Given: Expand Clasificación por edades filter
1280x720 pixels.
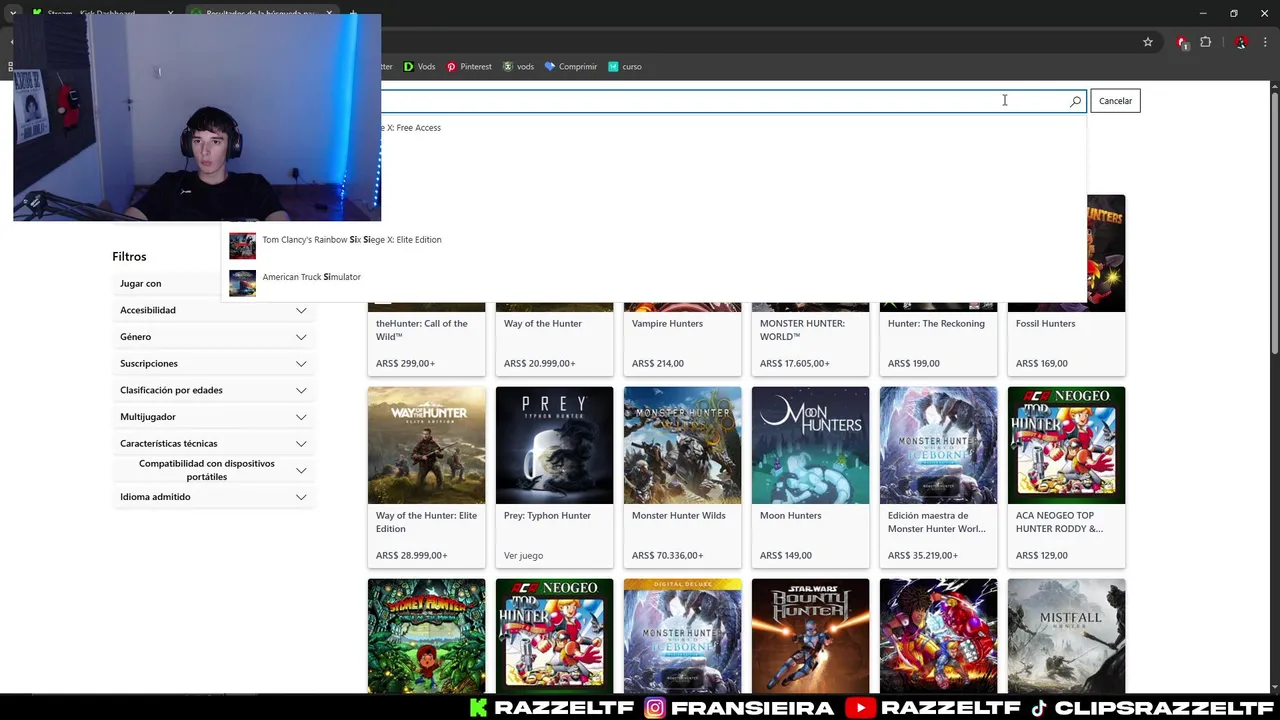Looking at the screenshot, I should click(213, 390).
